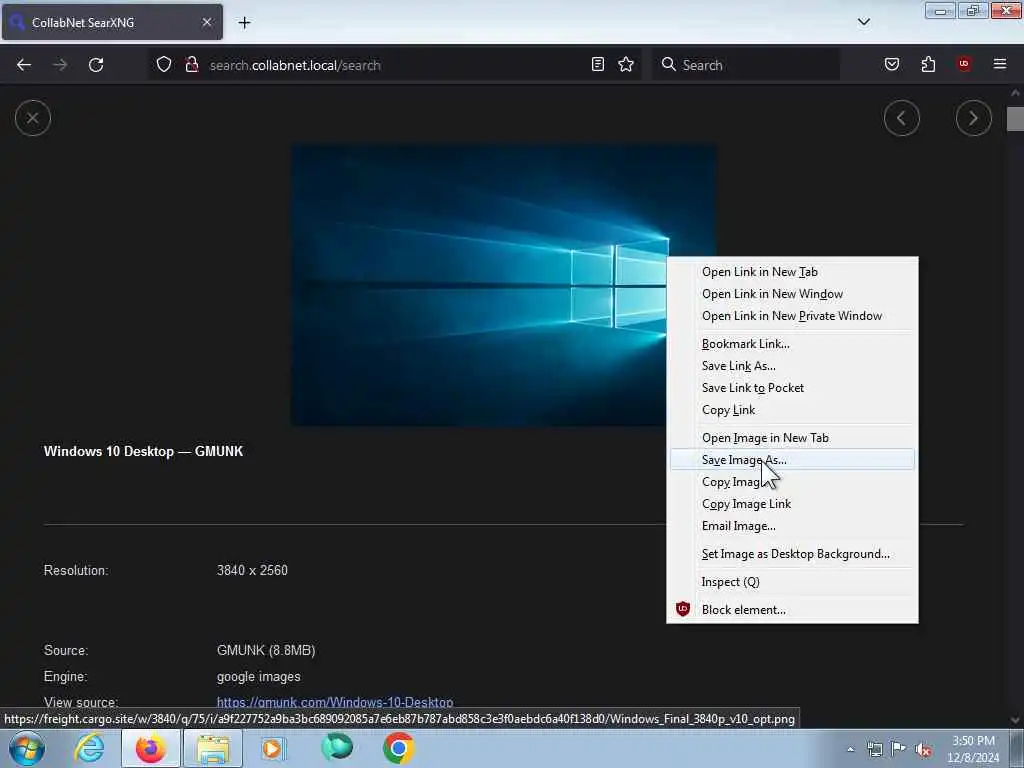
Task: Launch Google Chrome from taskbar
Action: 398,748
